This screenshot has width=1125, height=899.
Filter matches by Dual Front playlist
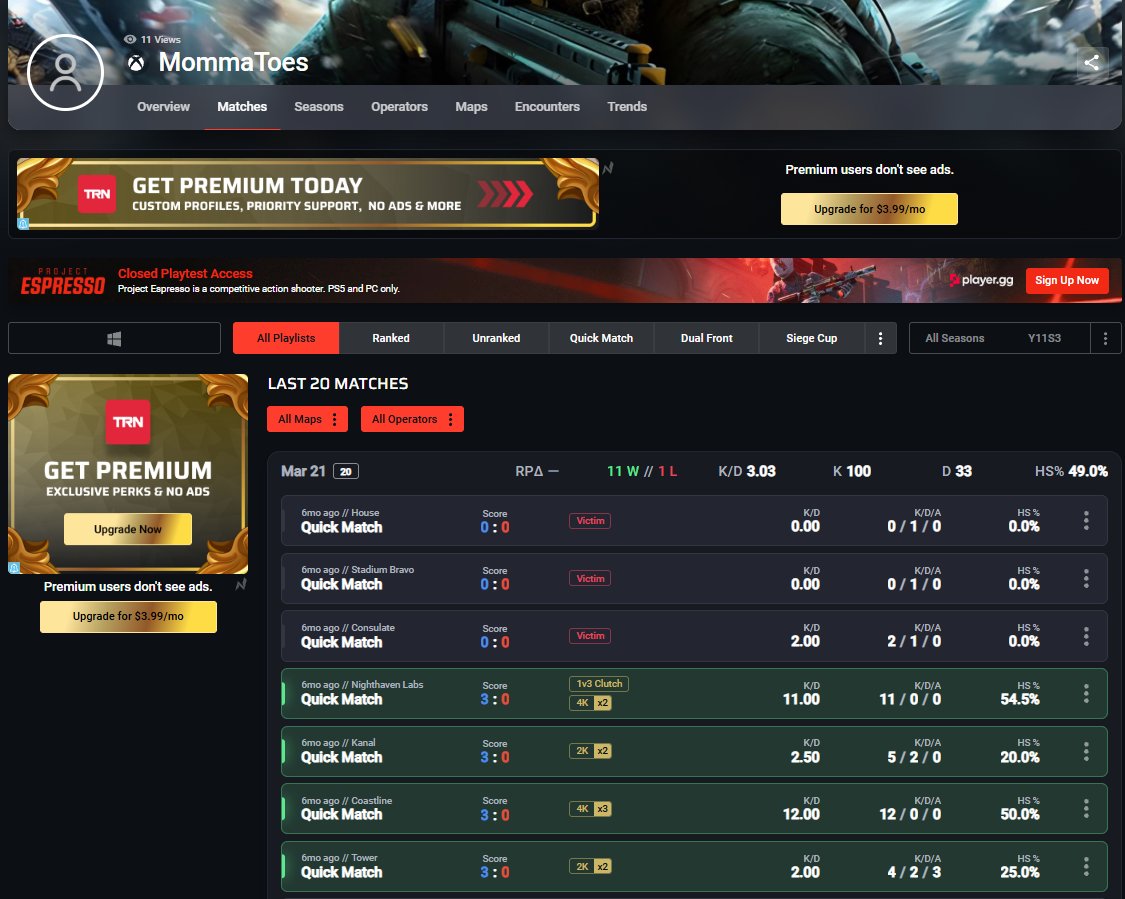coord(707,338)
